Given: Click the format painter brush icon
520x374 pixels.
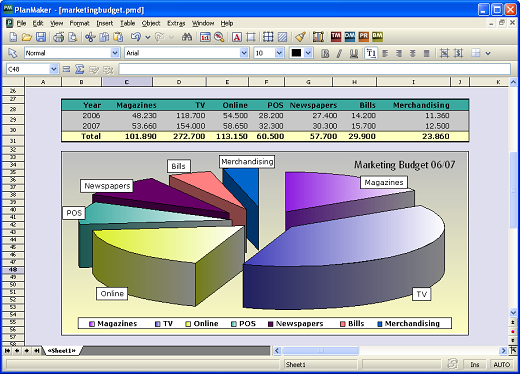Looking at the screenshot, I should 300,37.
